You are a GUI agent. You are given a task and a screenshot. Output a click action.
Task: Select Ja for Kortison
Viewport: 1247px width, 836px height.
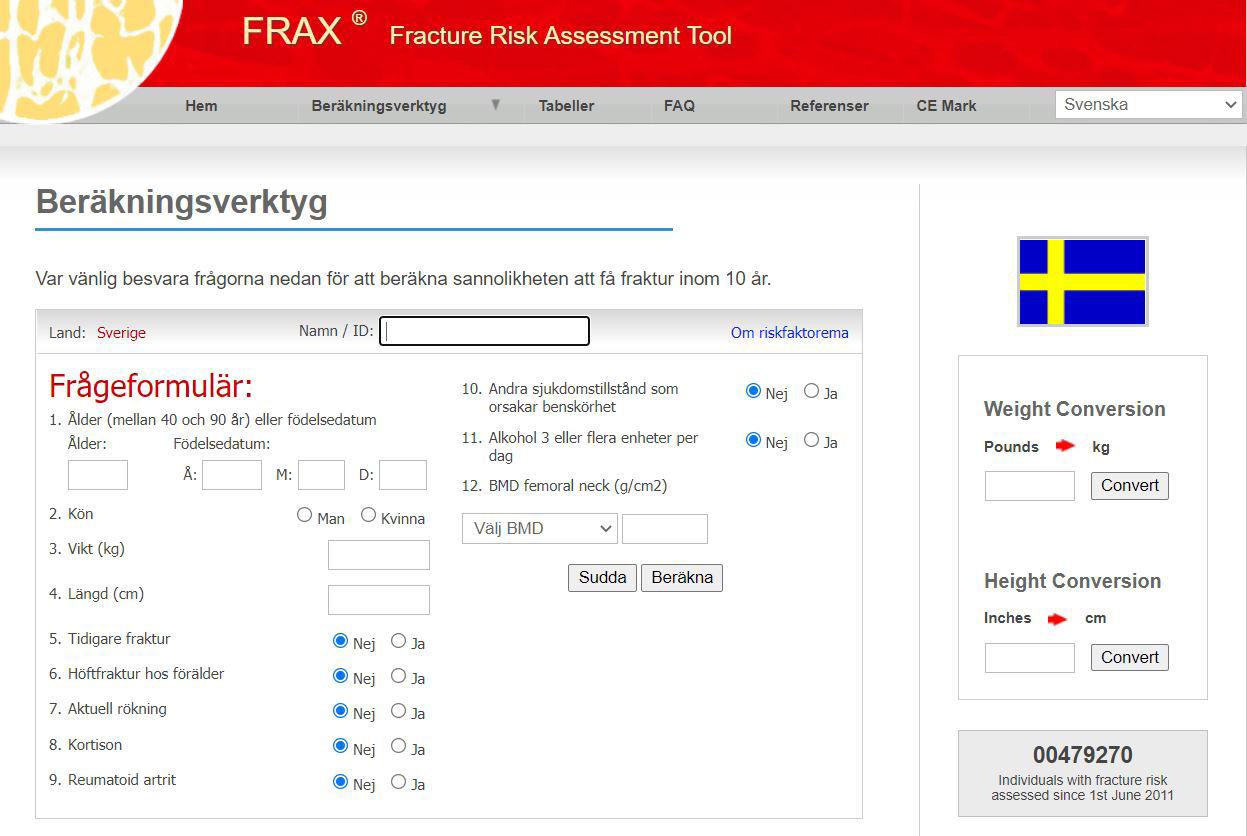click(x=398, y=746)
